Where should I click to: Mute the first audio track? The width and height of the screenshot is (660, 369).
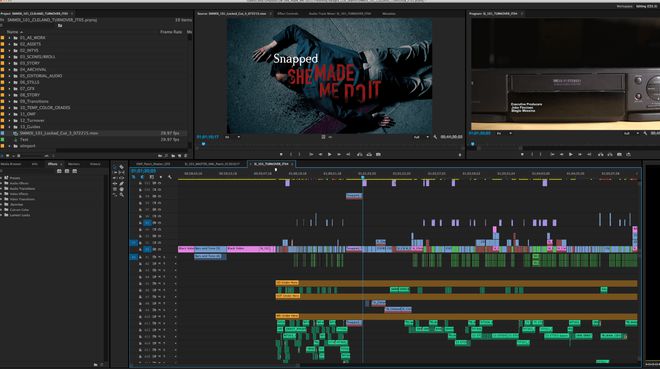[160, 257]
